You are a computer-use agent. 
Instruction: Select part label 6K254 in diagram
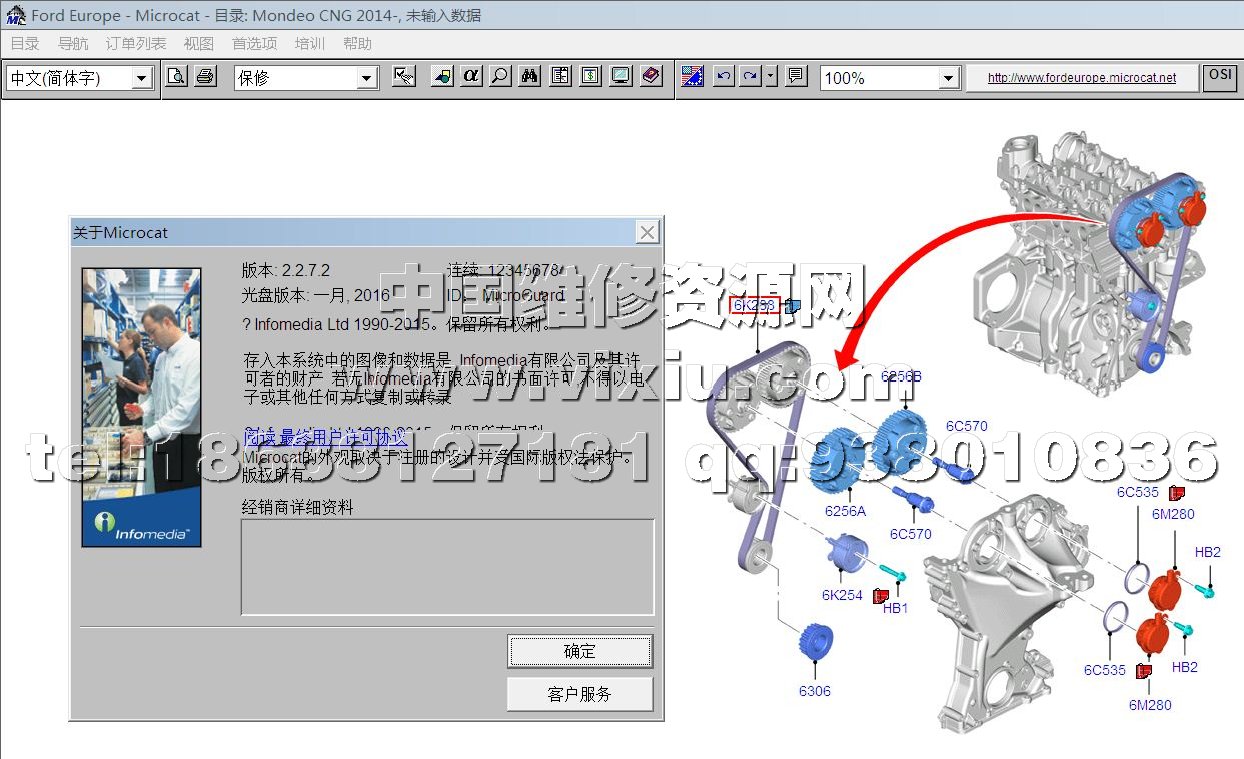[842, 595]
